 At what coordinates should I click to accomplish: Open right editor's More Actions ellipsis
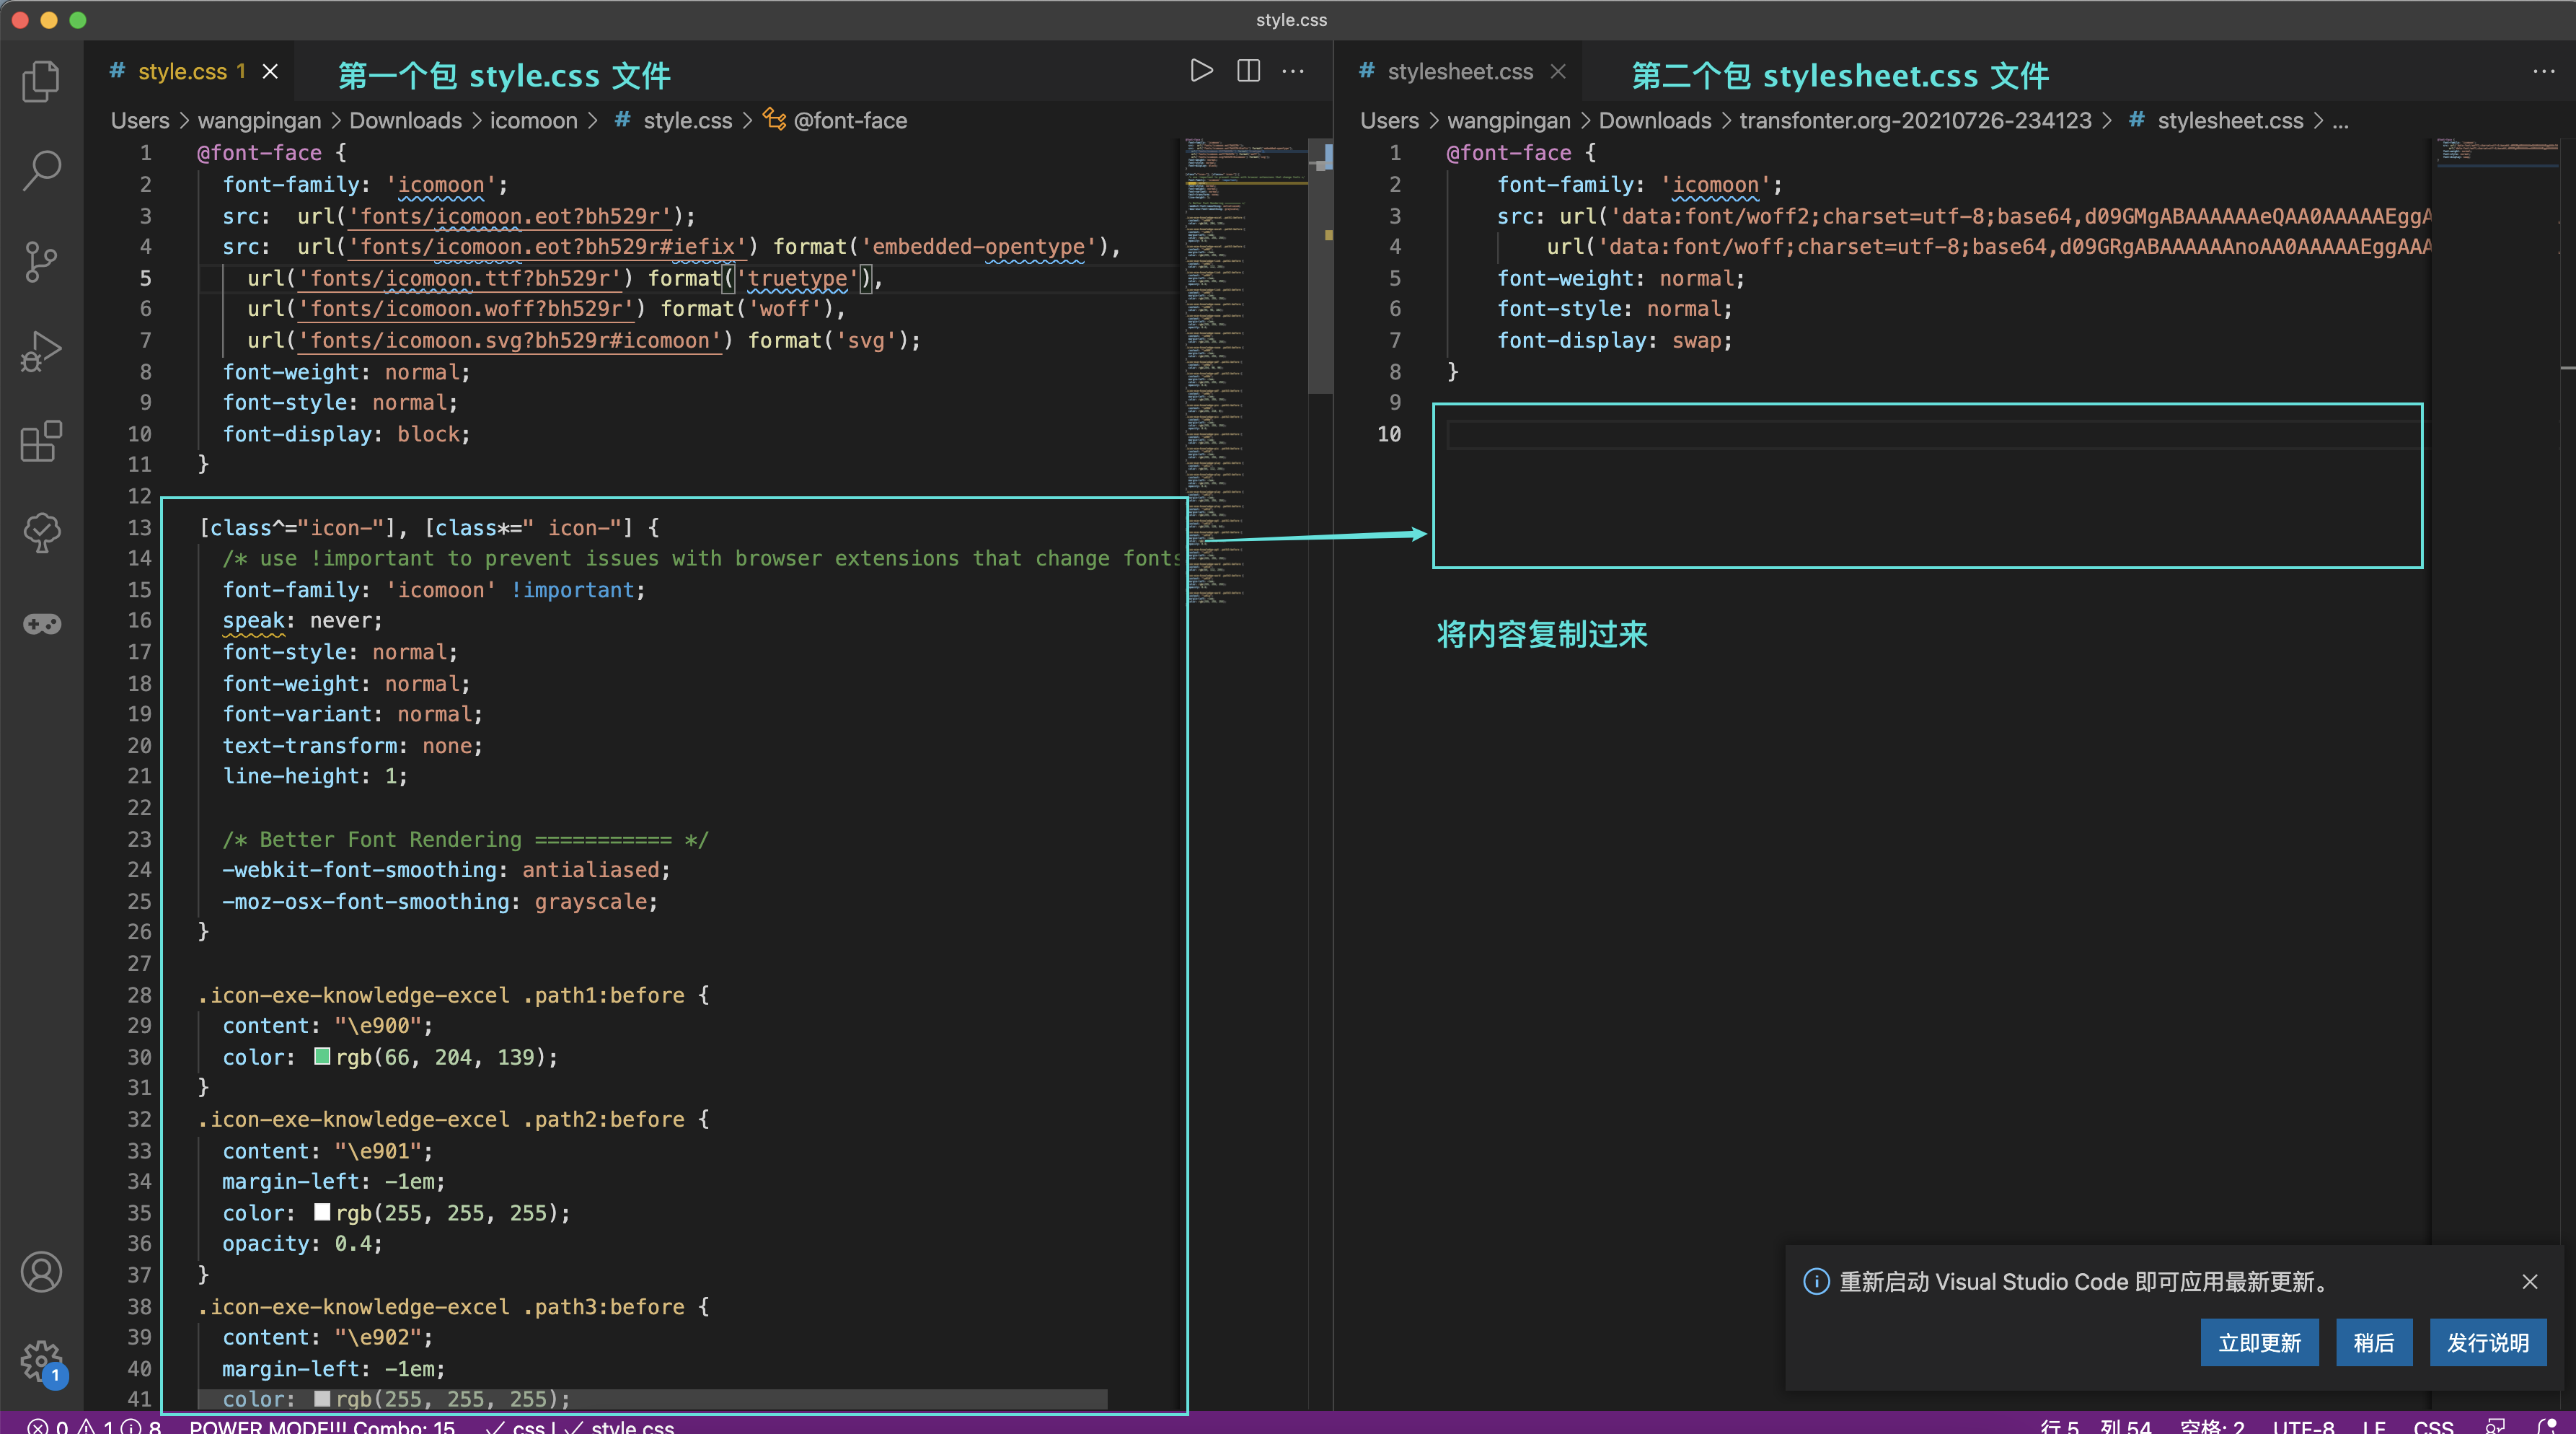point(2543,71)
